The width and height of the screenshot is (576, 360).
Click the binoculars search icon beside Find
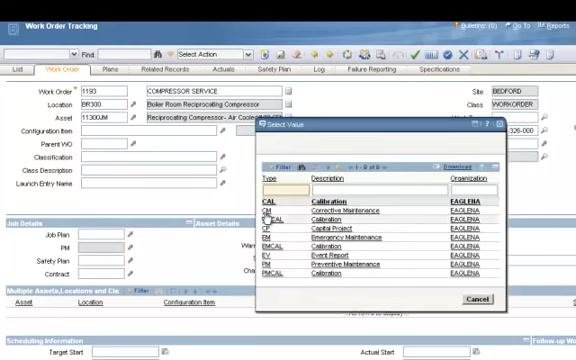coord(158,54)
